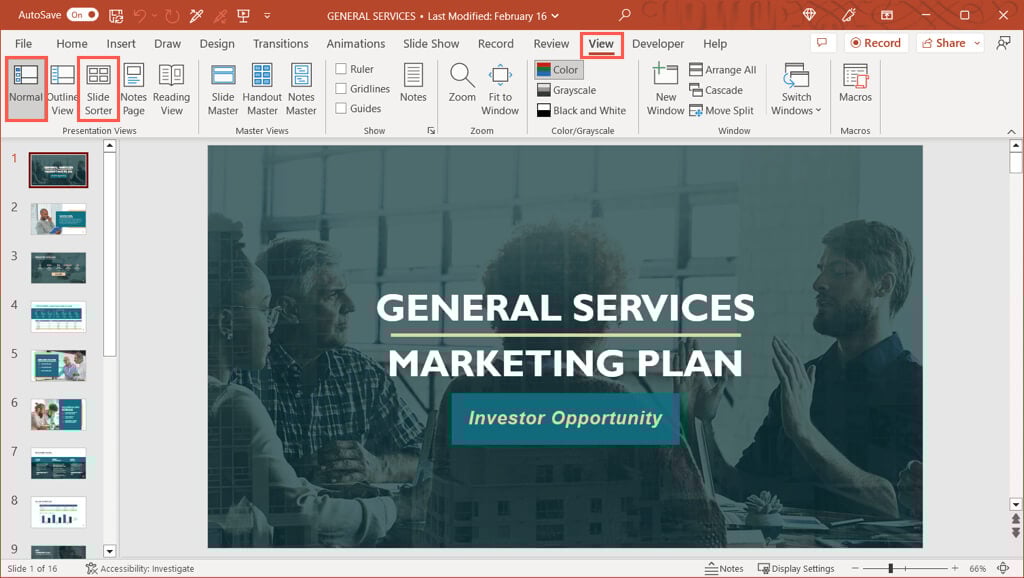Click the Share button
This screenshot has height=578, width=1024.
coord(944,43)
